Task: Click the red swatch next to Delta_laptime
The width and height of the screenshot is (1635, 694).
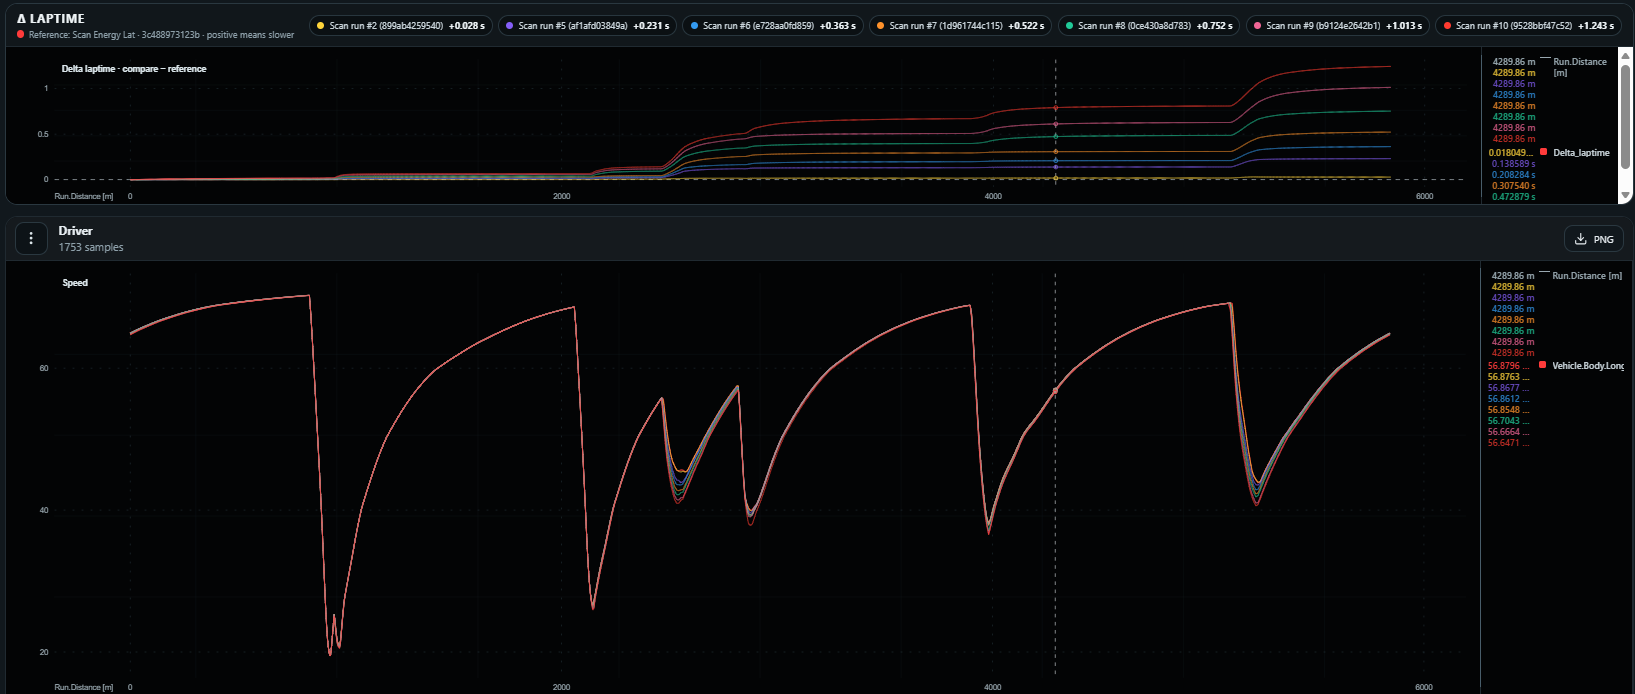Action: [x=1544, y=152]
